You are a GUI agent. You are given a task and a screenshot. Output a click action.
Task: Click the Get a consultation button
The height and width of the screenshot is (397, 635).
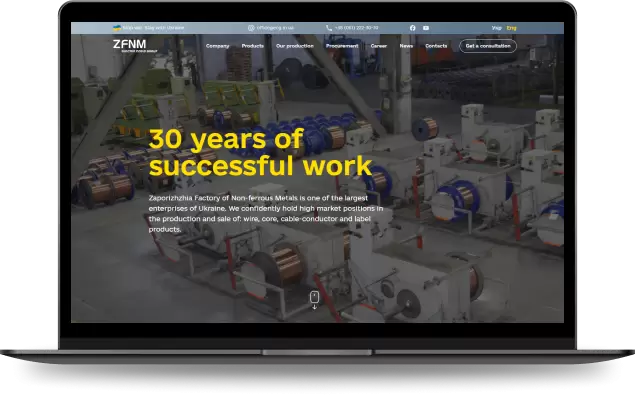(488, 46)
